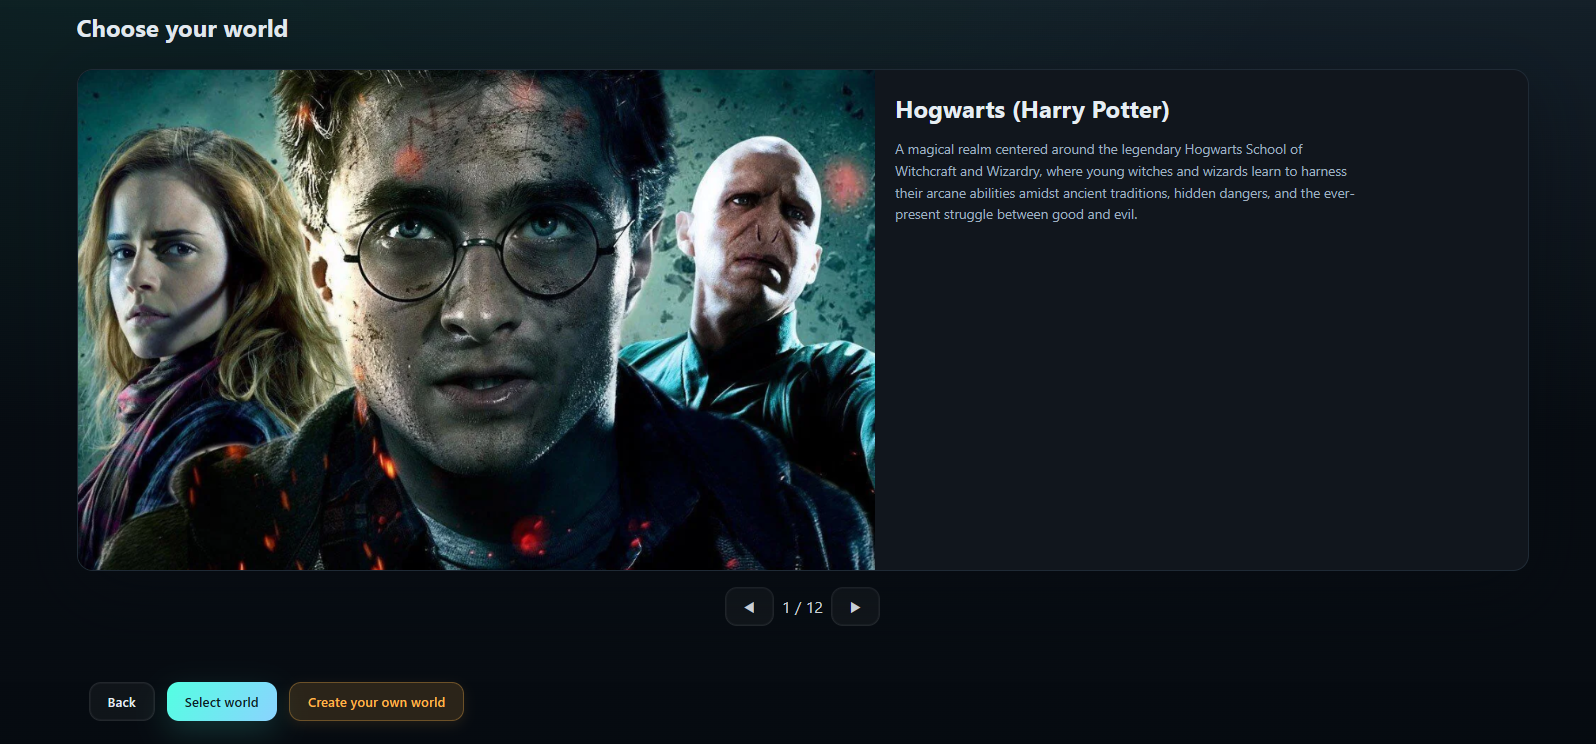The image size is (1596, 744).
Task: Go to the previous world with the left arrow
Action: point(749,607)
